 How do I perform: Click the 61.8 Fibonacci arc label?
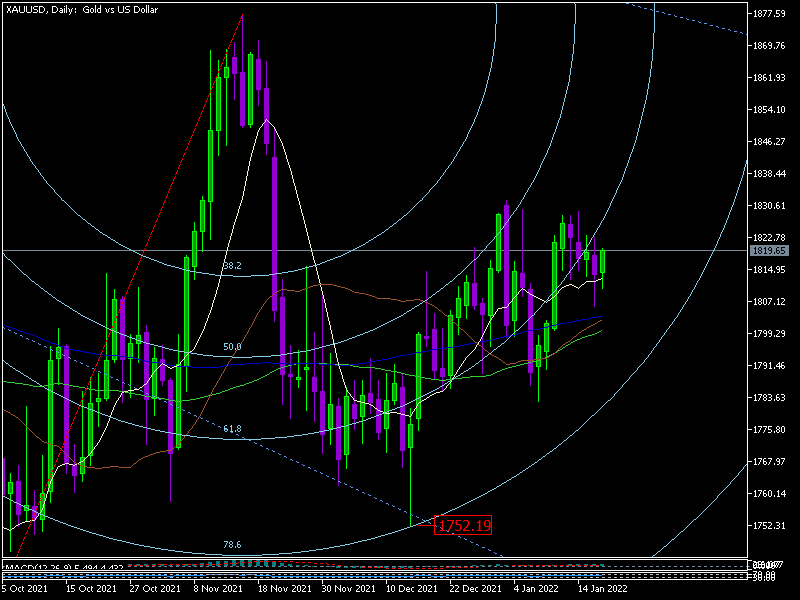coord(231,429)
